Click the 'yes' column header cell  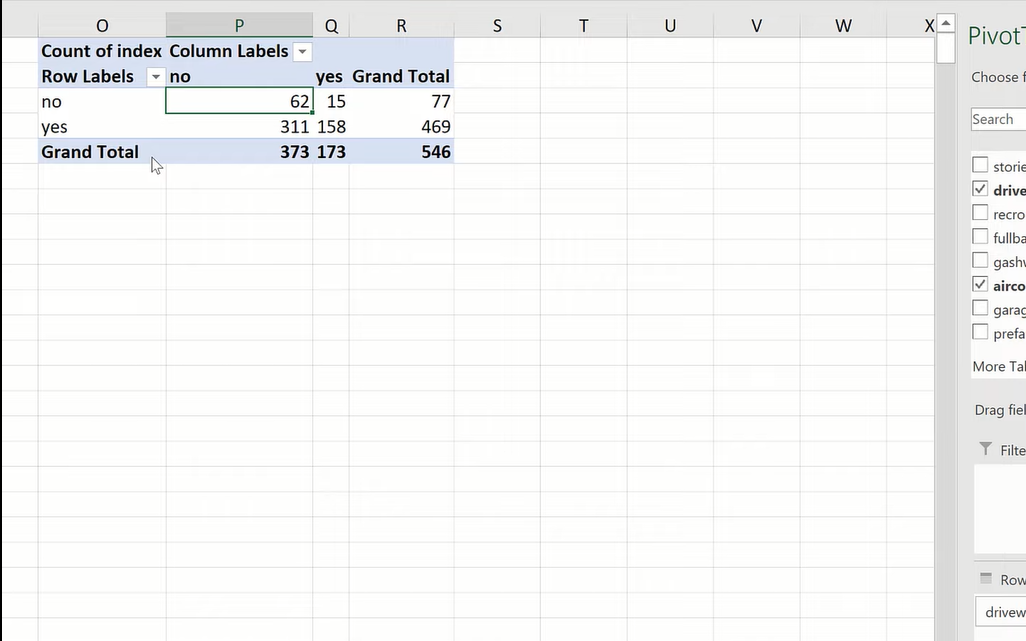(x=331, y=76)
